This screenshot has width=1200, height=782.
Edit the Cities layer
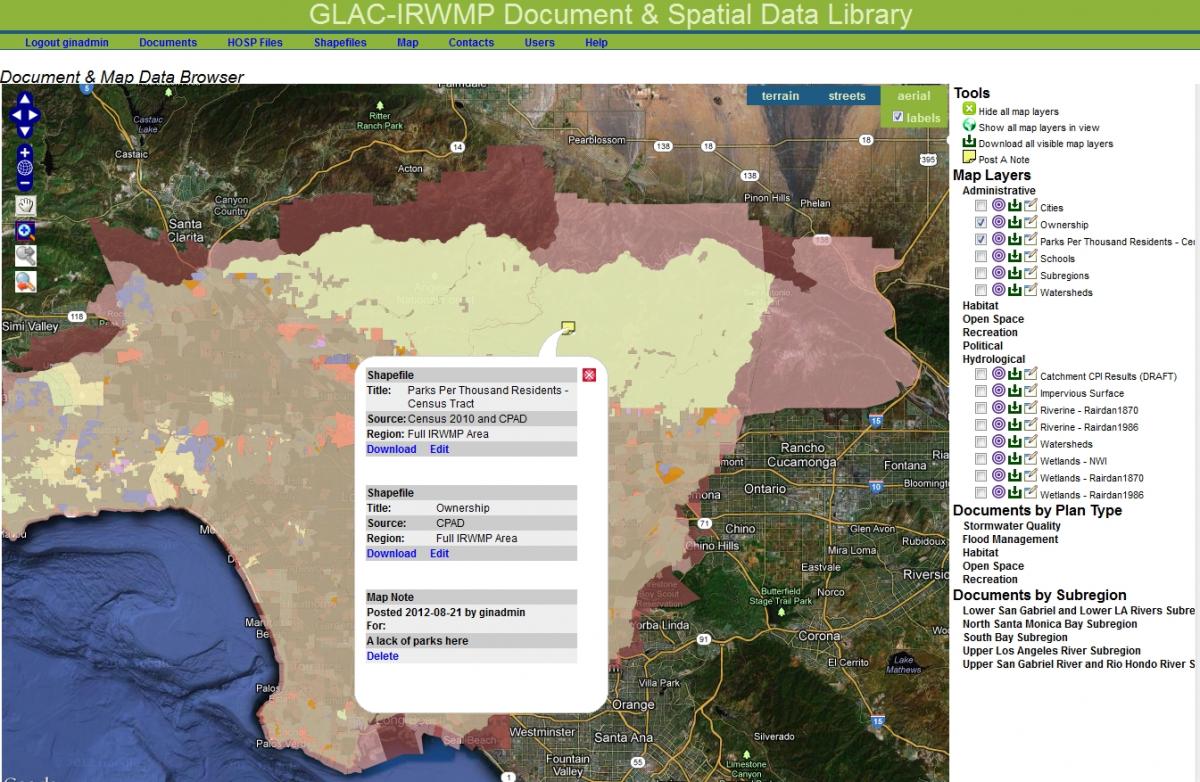click(x=1030, y=206)
